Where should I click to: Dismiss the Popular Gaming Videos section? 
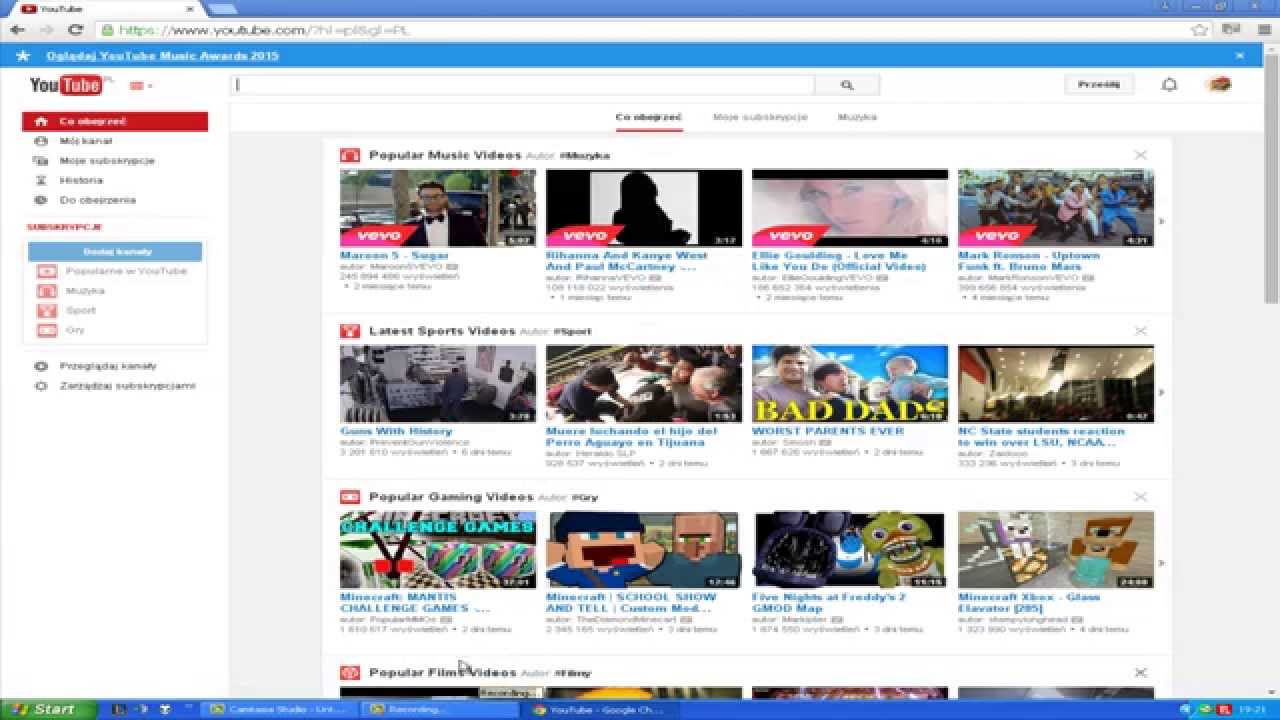tap(1140, 497)
